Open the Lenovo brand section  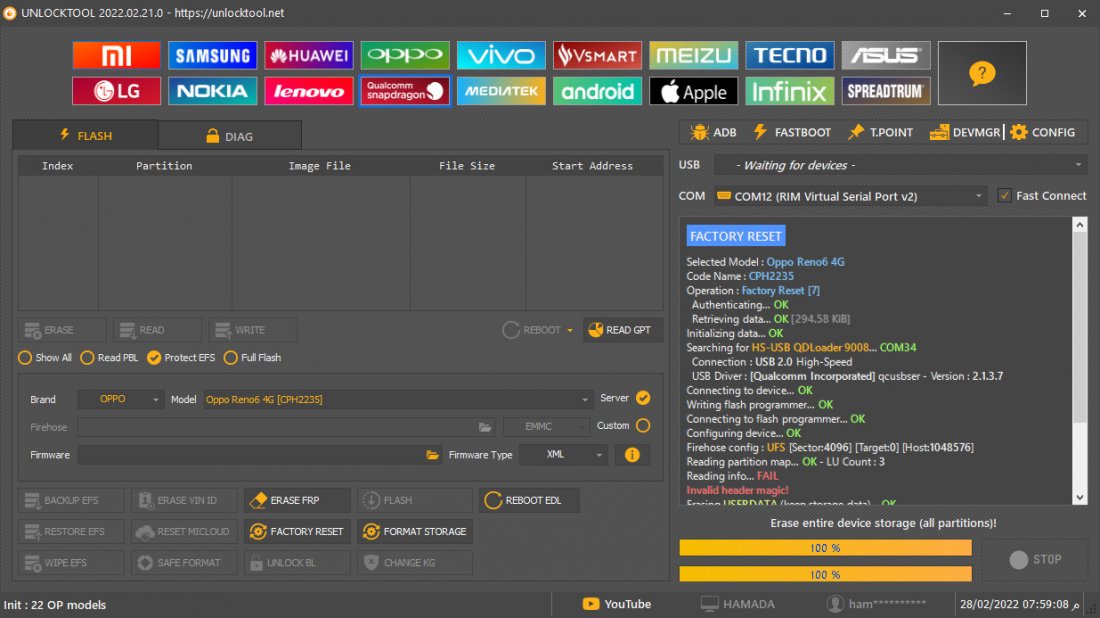click(309, 91)
